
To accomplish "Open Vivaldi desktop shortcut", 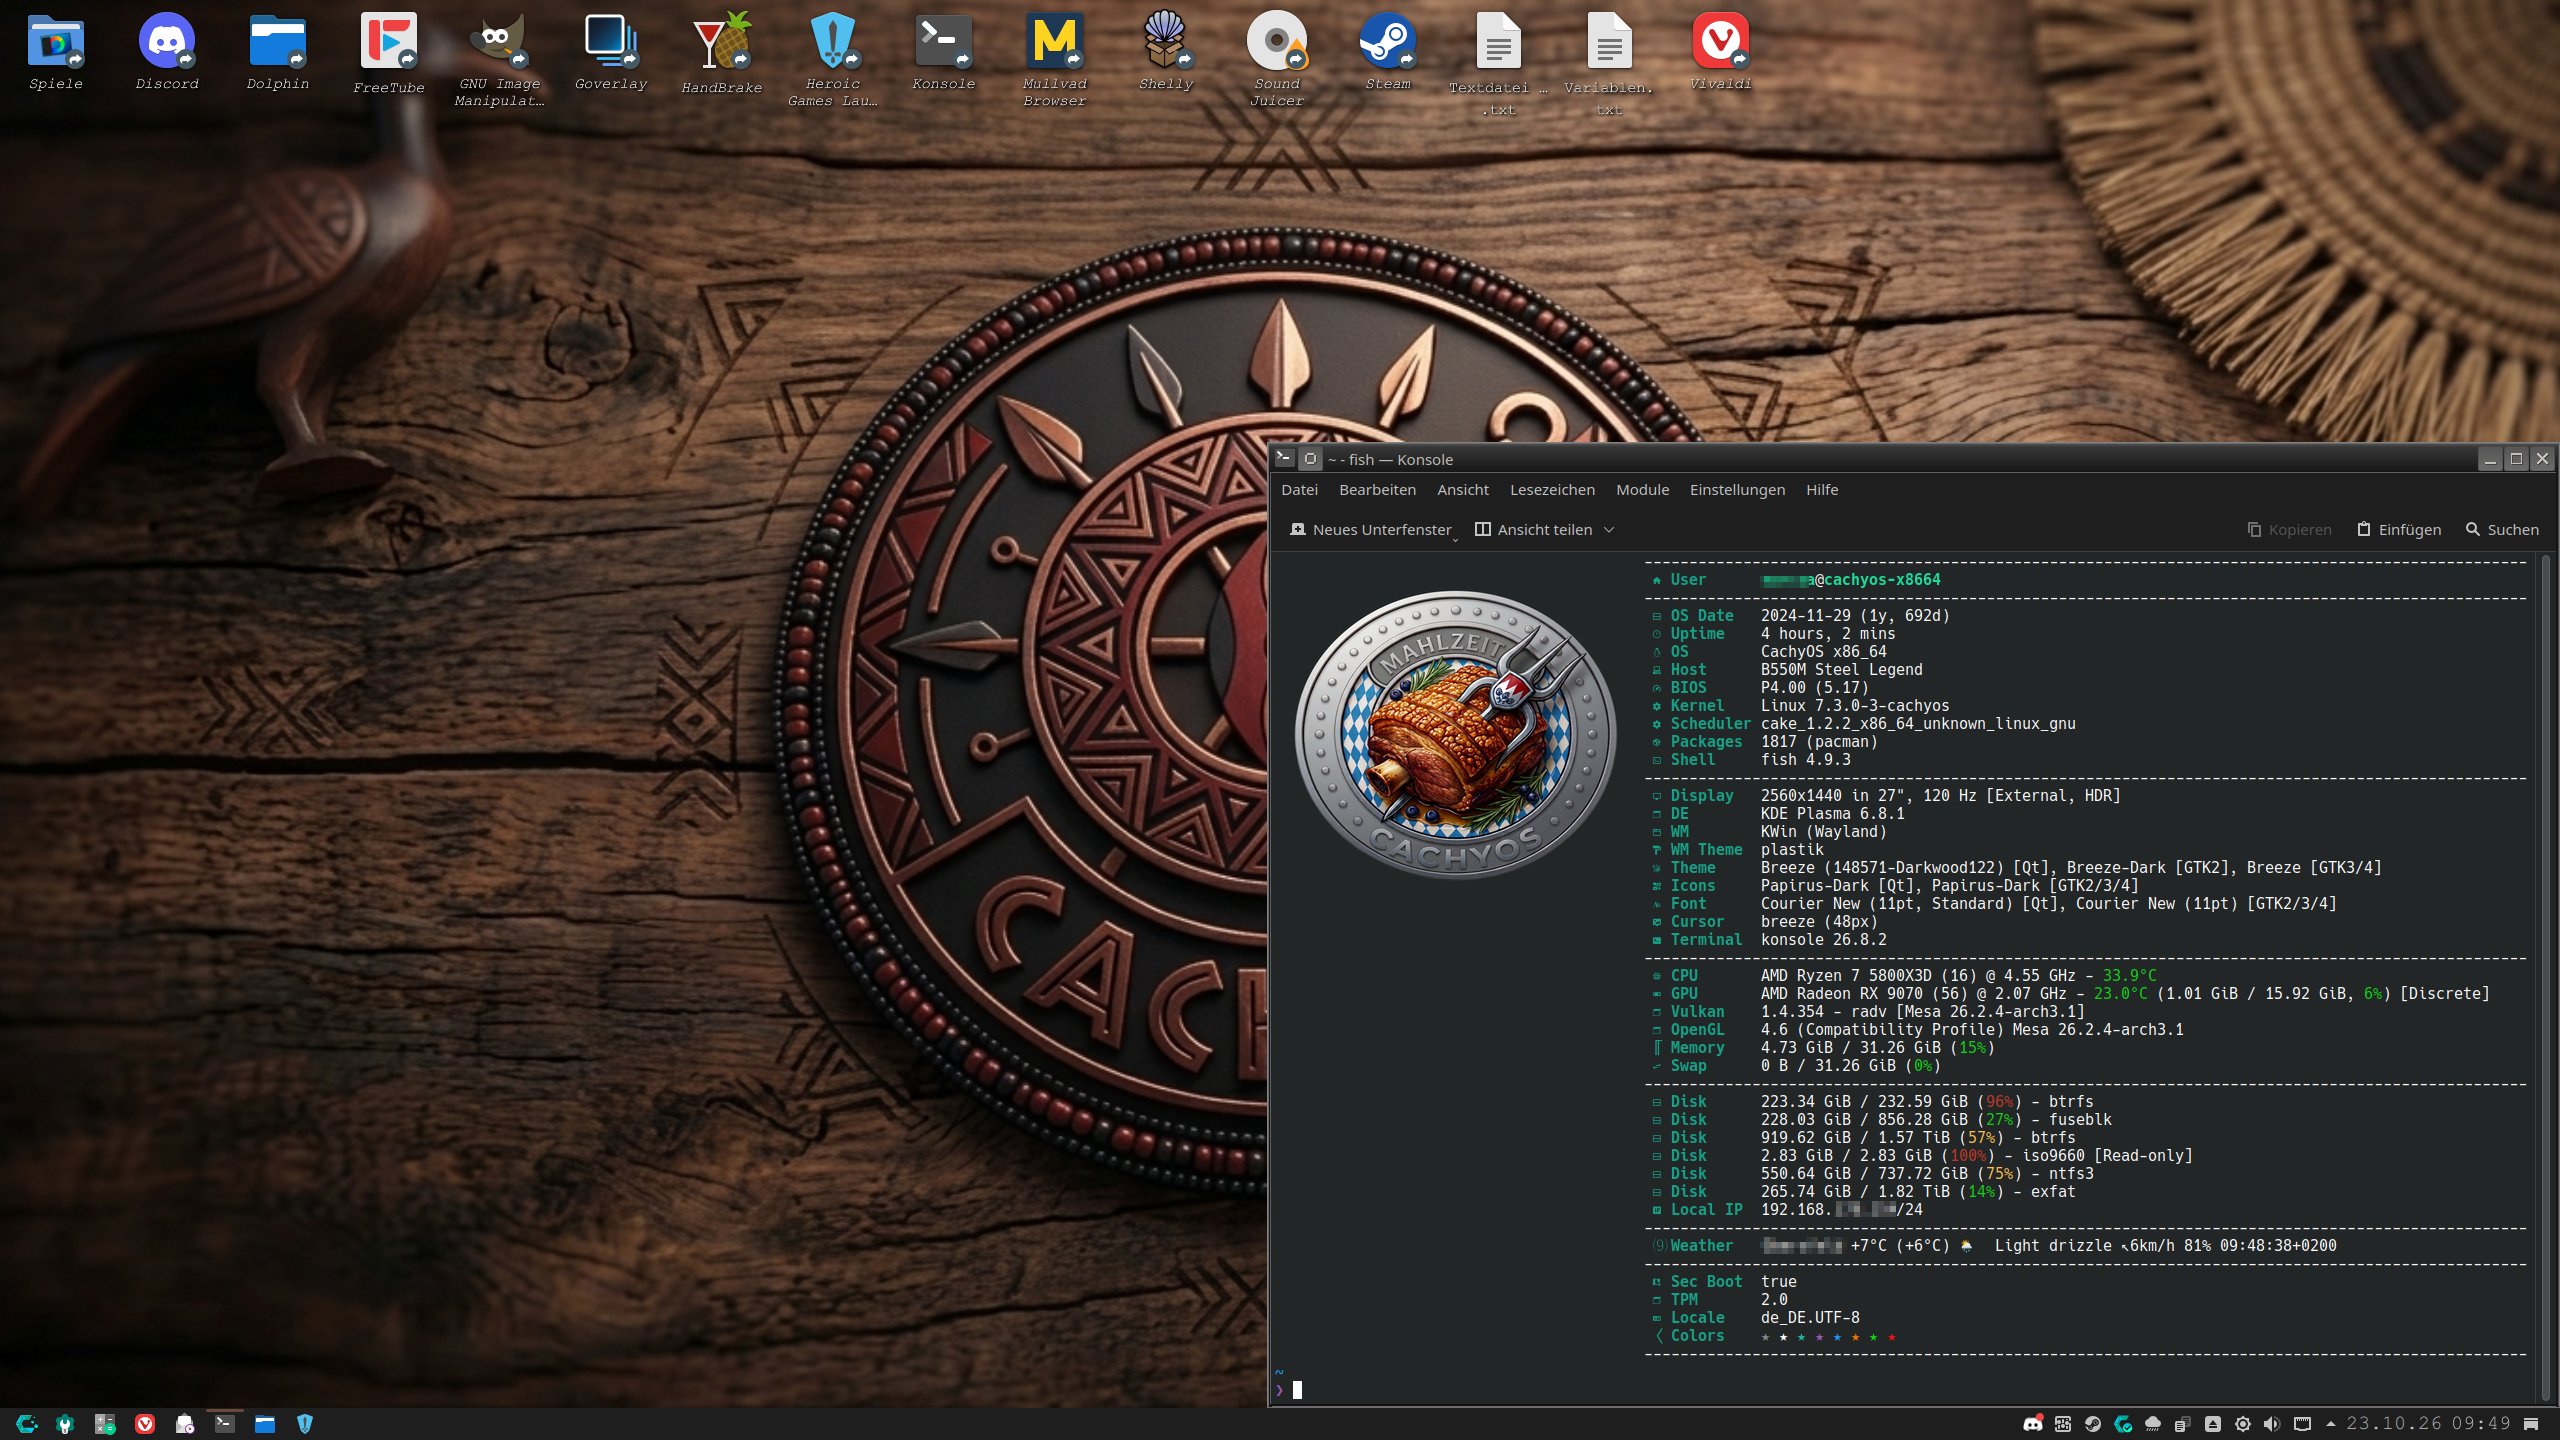I will (1721, 52).
